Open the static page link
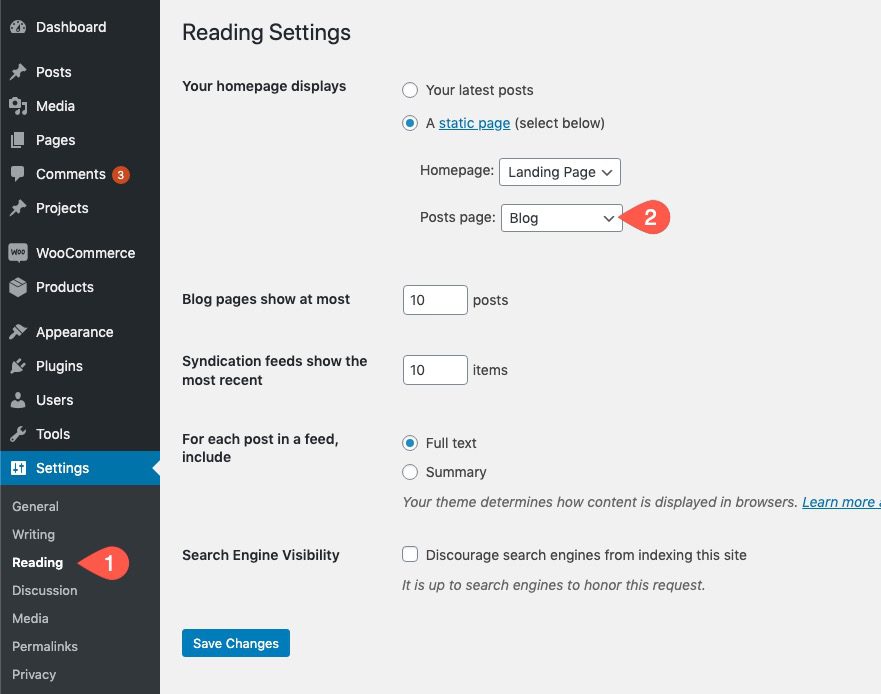Viewport: 881px width, 694px height. point(474,123)
